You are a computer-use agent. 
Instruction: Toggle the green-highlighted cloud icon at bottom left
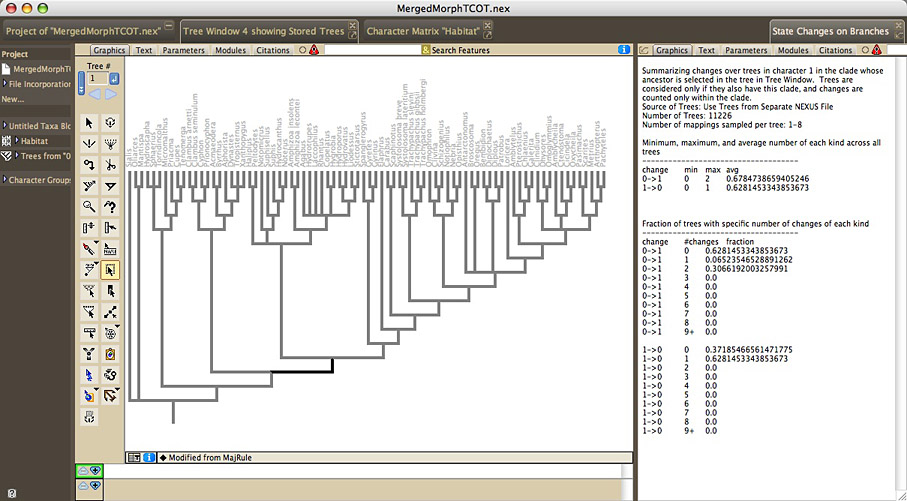click(89, 471)
